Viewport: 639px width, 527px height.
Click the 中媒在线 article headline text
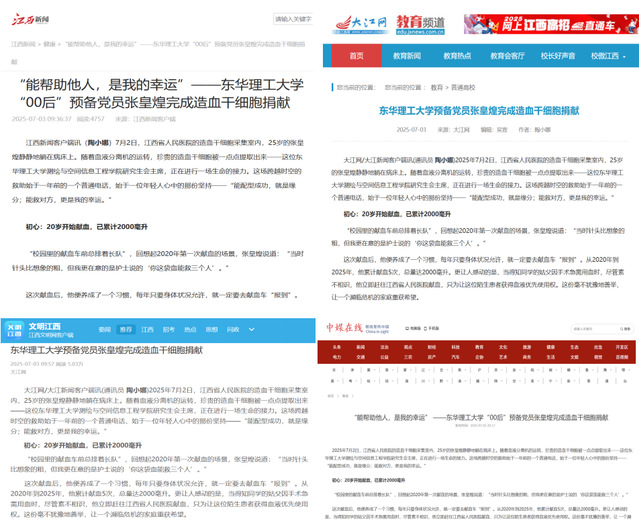(x=481, y=417)
